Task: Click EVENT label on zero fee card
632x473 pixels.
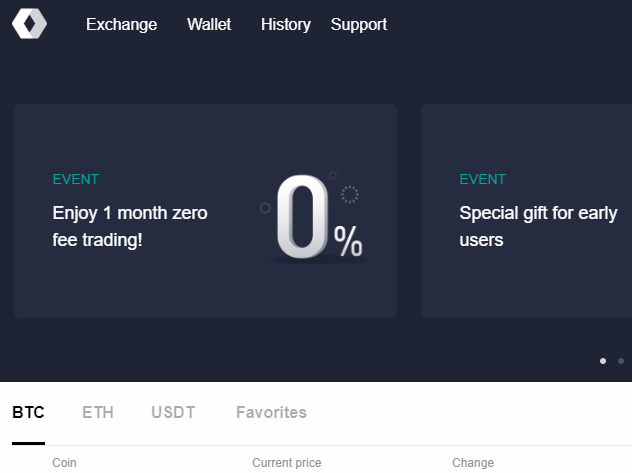Action: pyautogui.click(x=76, y=179)
